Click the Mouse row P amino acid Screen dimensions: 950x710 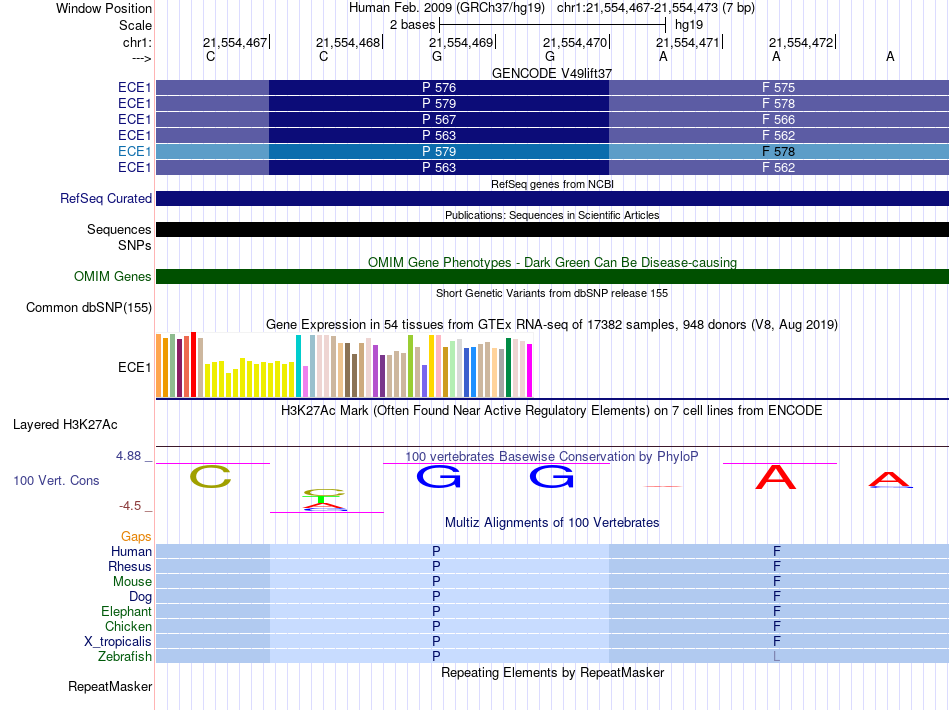coord(436,582)
